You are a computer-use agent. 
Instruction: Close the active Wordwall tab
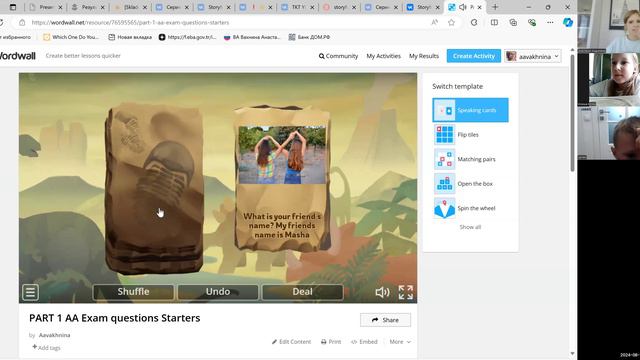[480, 7]
